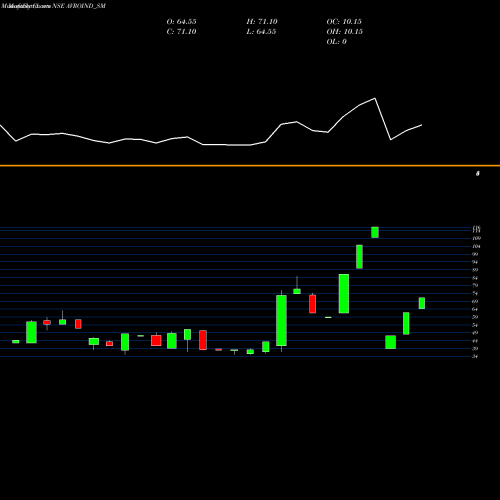Click the 44 price axis label
Image resolution: width=500 pixels, height=500 pixels.
tap(475, 341)
